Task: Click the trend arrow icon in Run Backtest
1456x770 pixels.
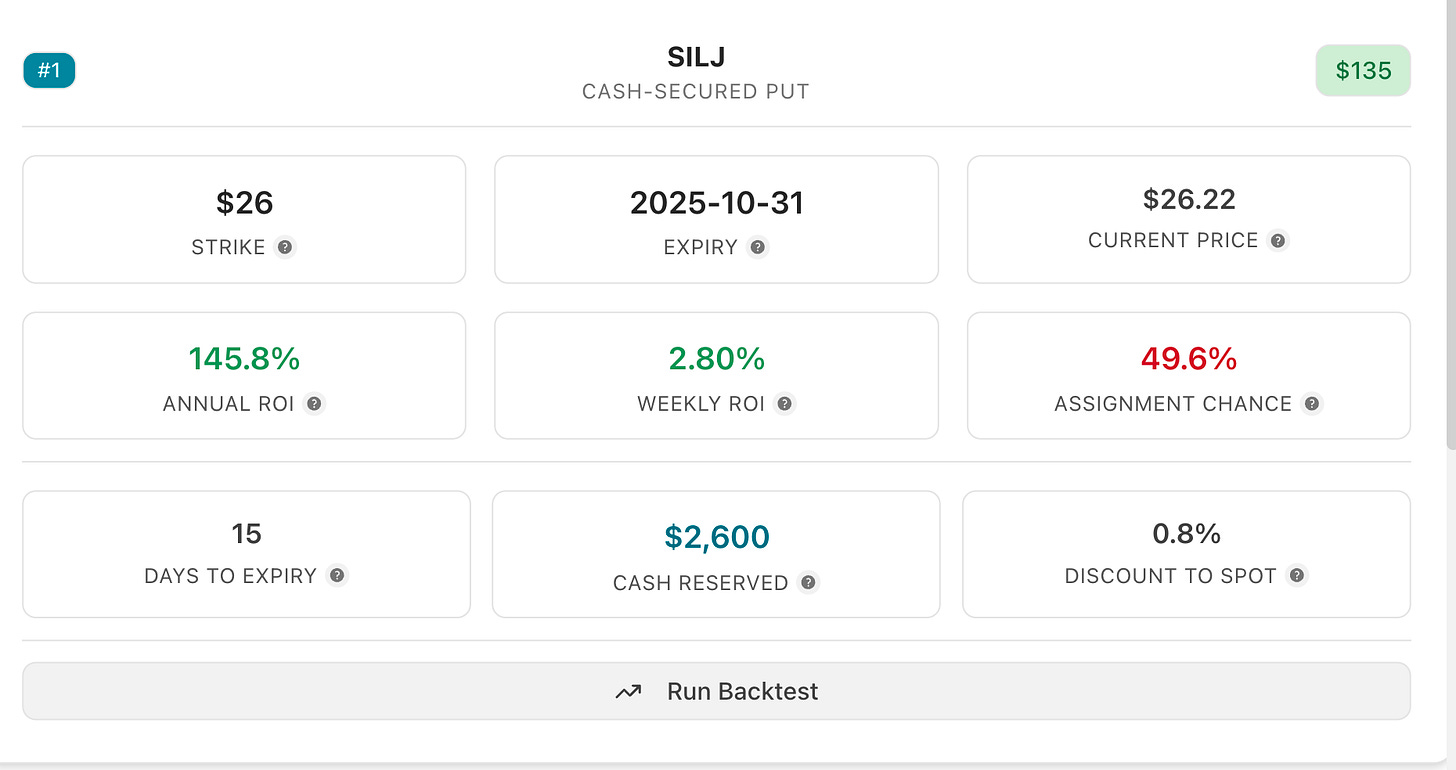Action: 628,691
